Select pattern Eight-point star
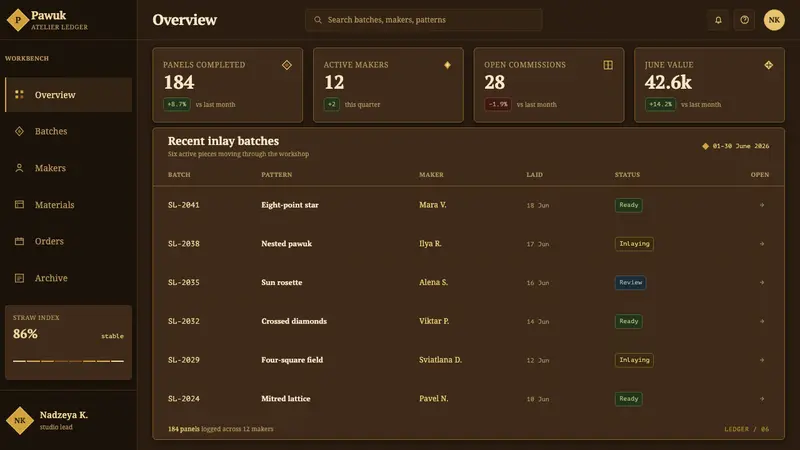 coord(290,205)
